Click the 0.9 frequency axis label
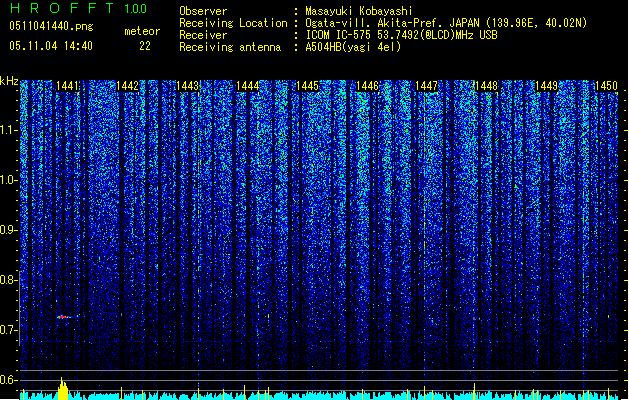This screenshot has height=400, width=629. click(9, 230)
